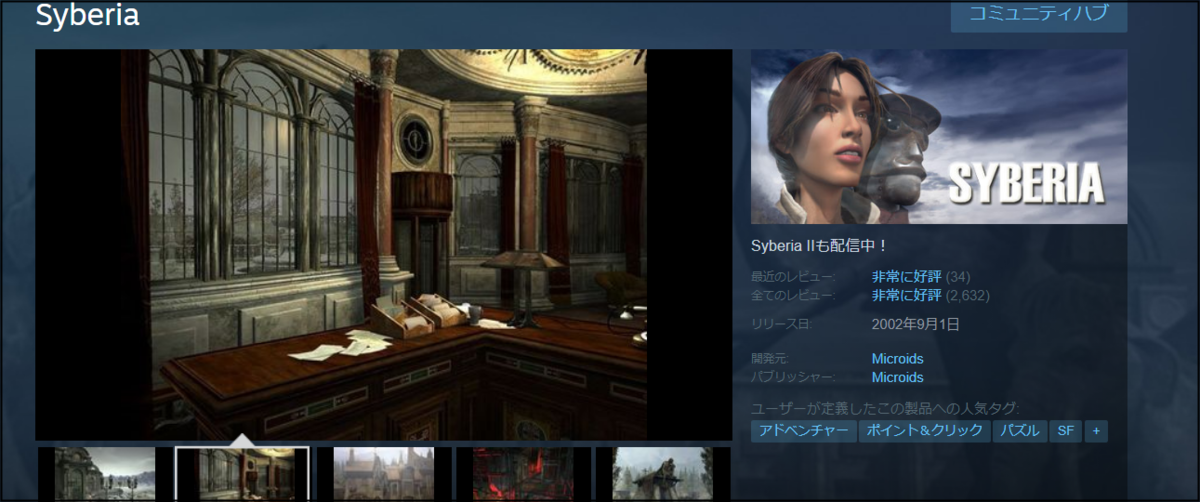Click the main office interior screenshot
This screenshot has height=502, width=1200.
384,244
